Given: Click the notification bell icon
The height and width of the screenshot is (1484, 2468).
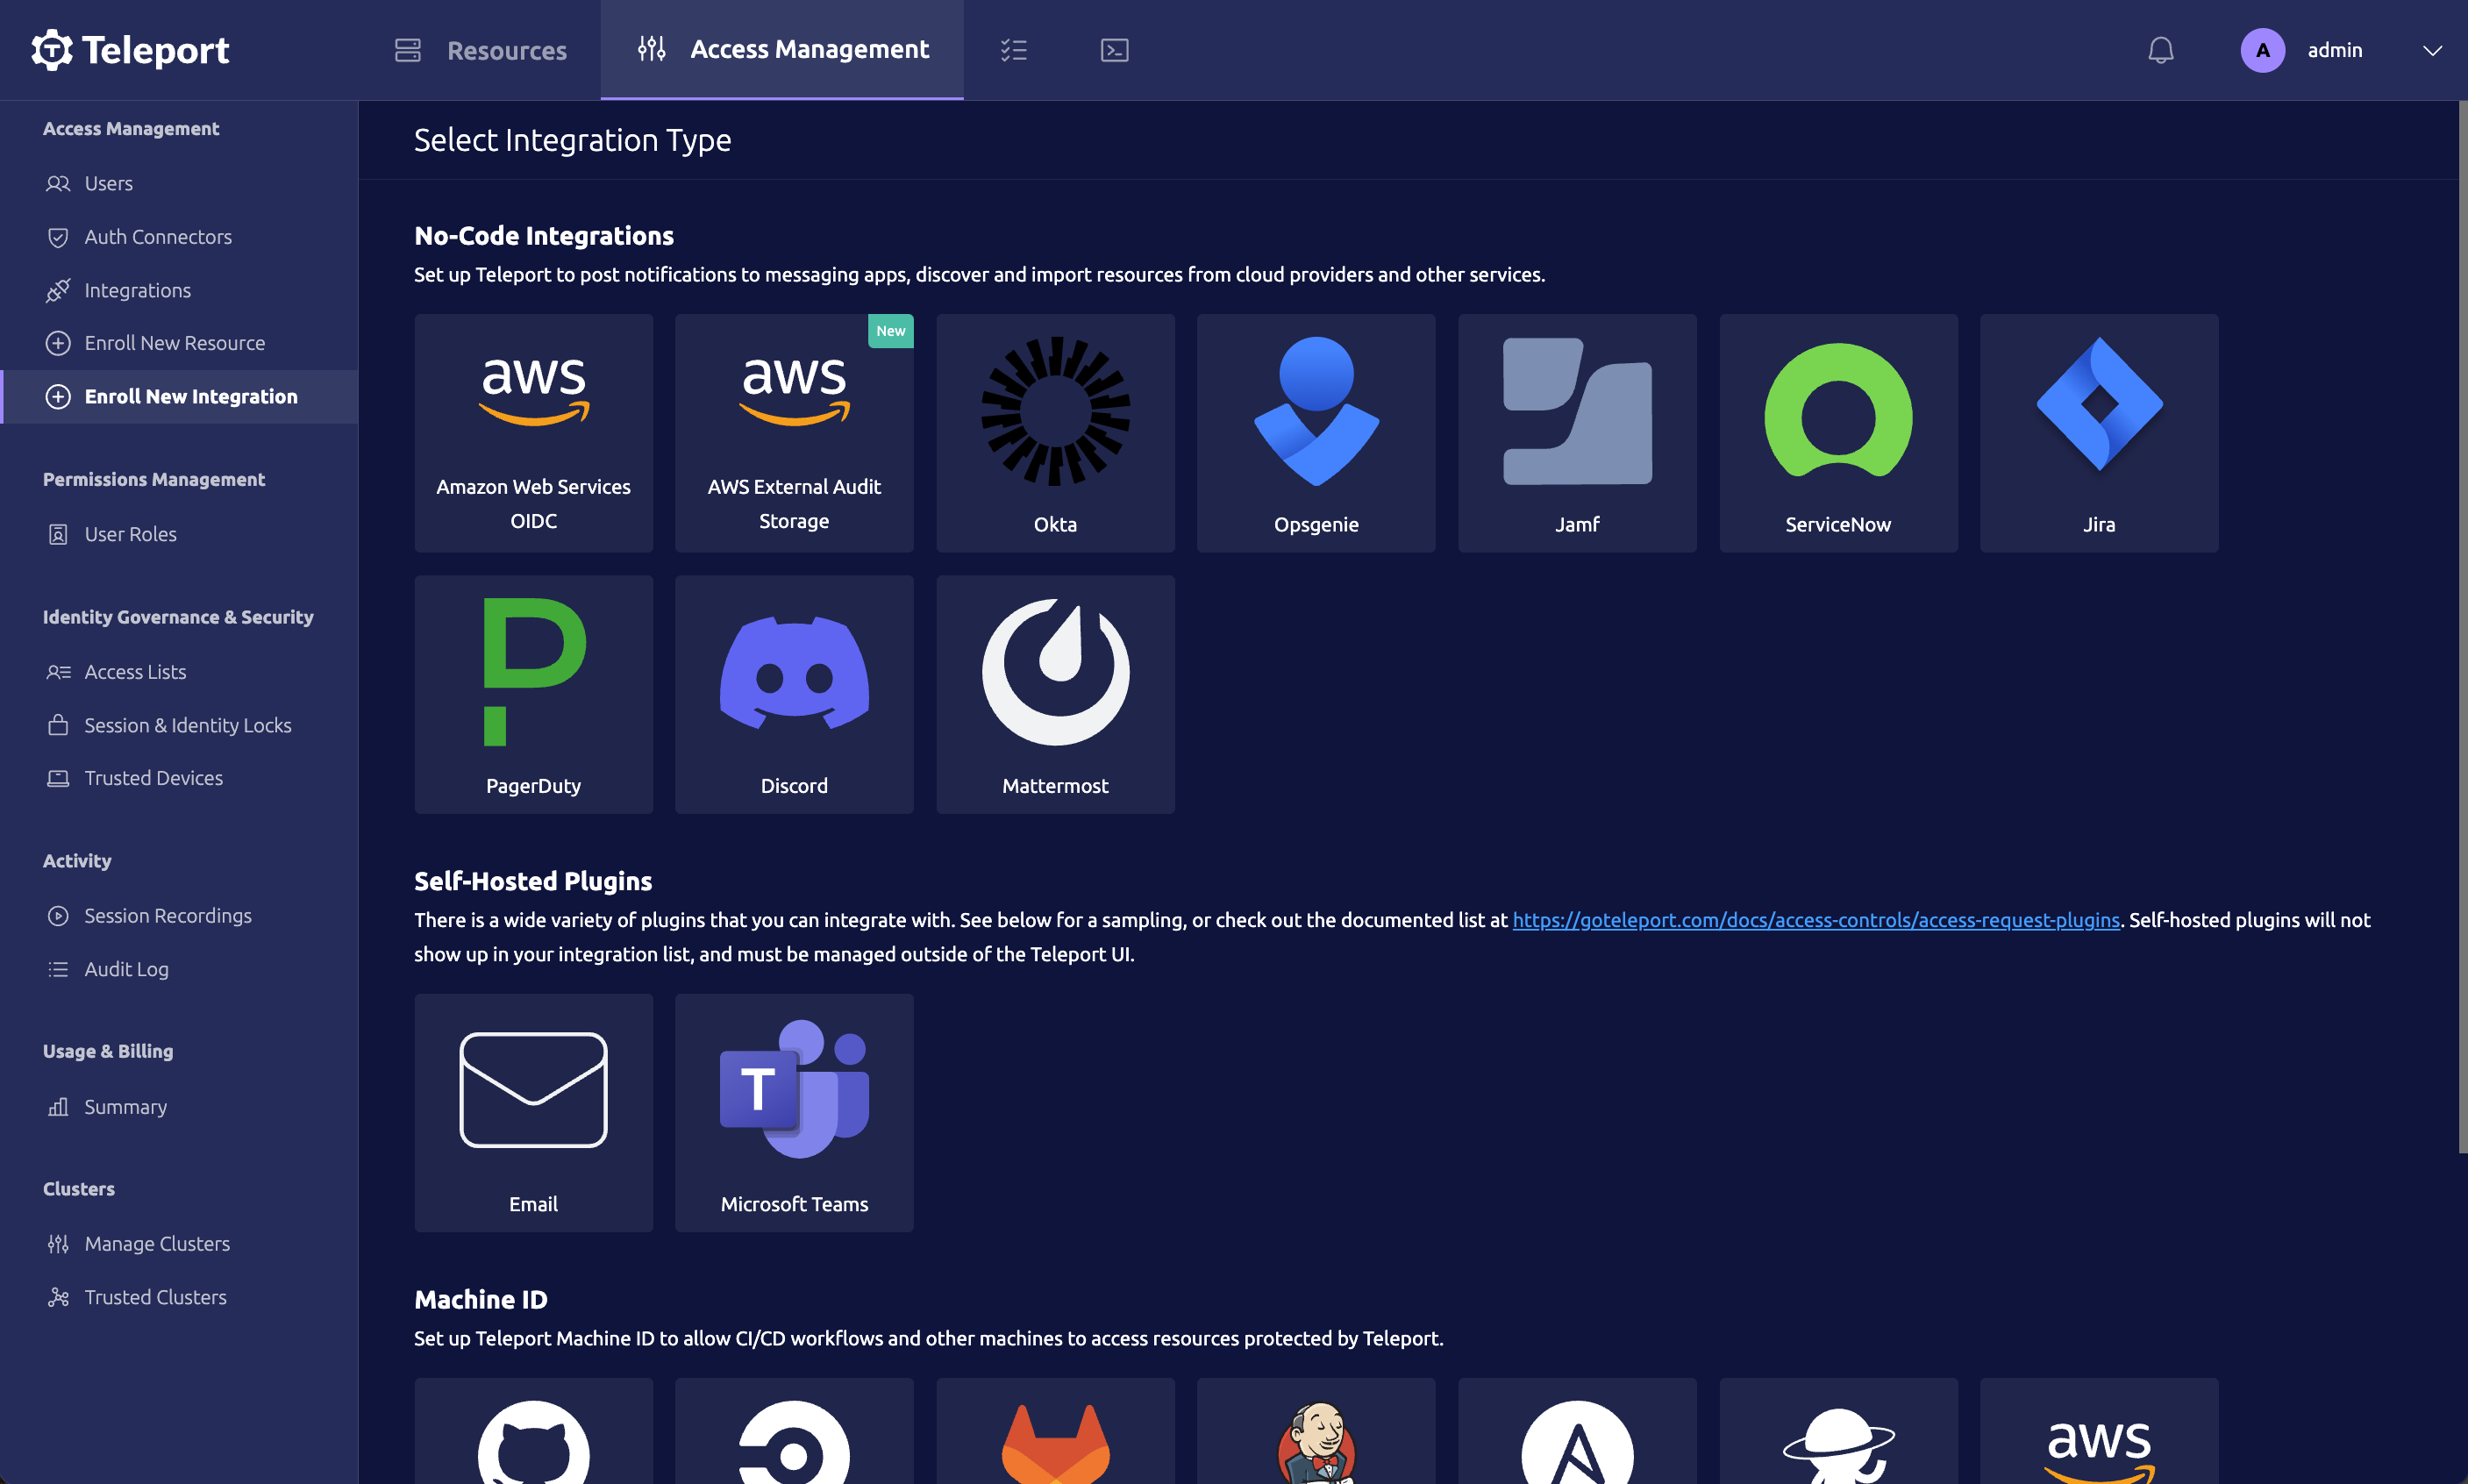Looking at the screenshot, I should [2161, 50].
